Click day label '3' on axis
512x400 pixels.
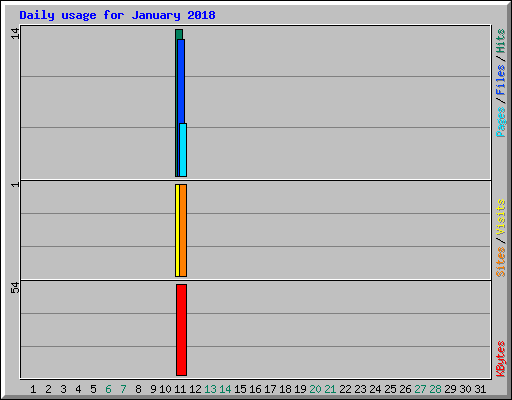pos(63,389)
